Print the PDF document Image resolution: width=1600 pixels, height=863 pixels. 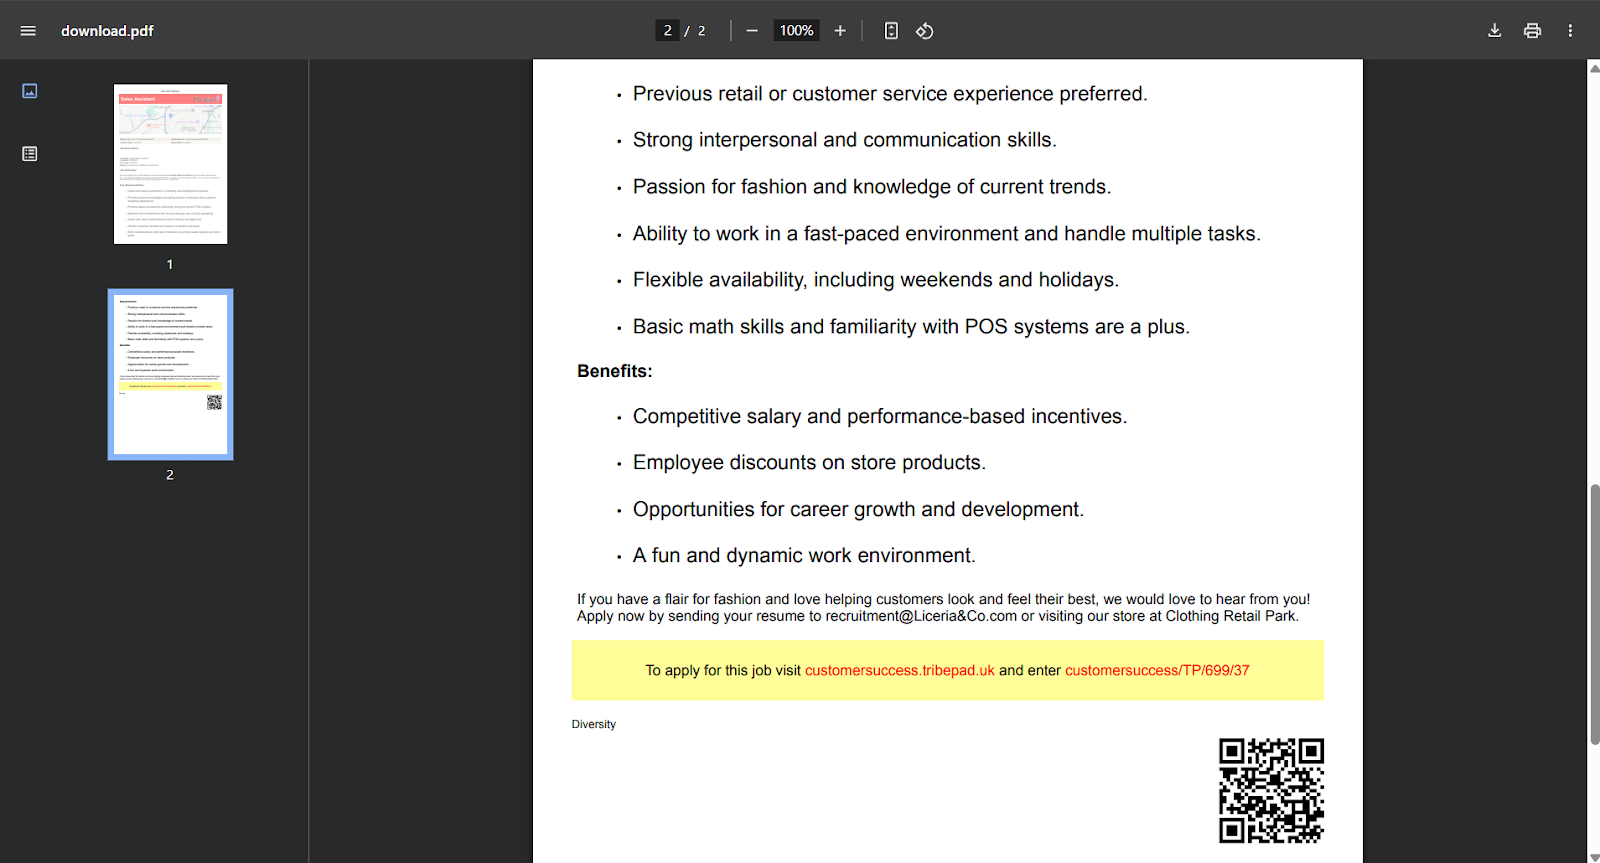[1532, 31]
